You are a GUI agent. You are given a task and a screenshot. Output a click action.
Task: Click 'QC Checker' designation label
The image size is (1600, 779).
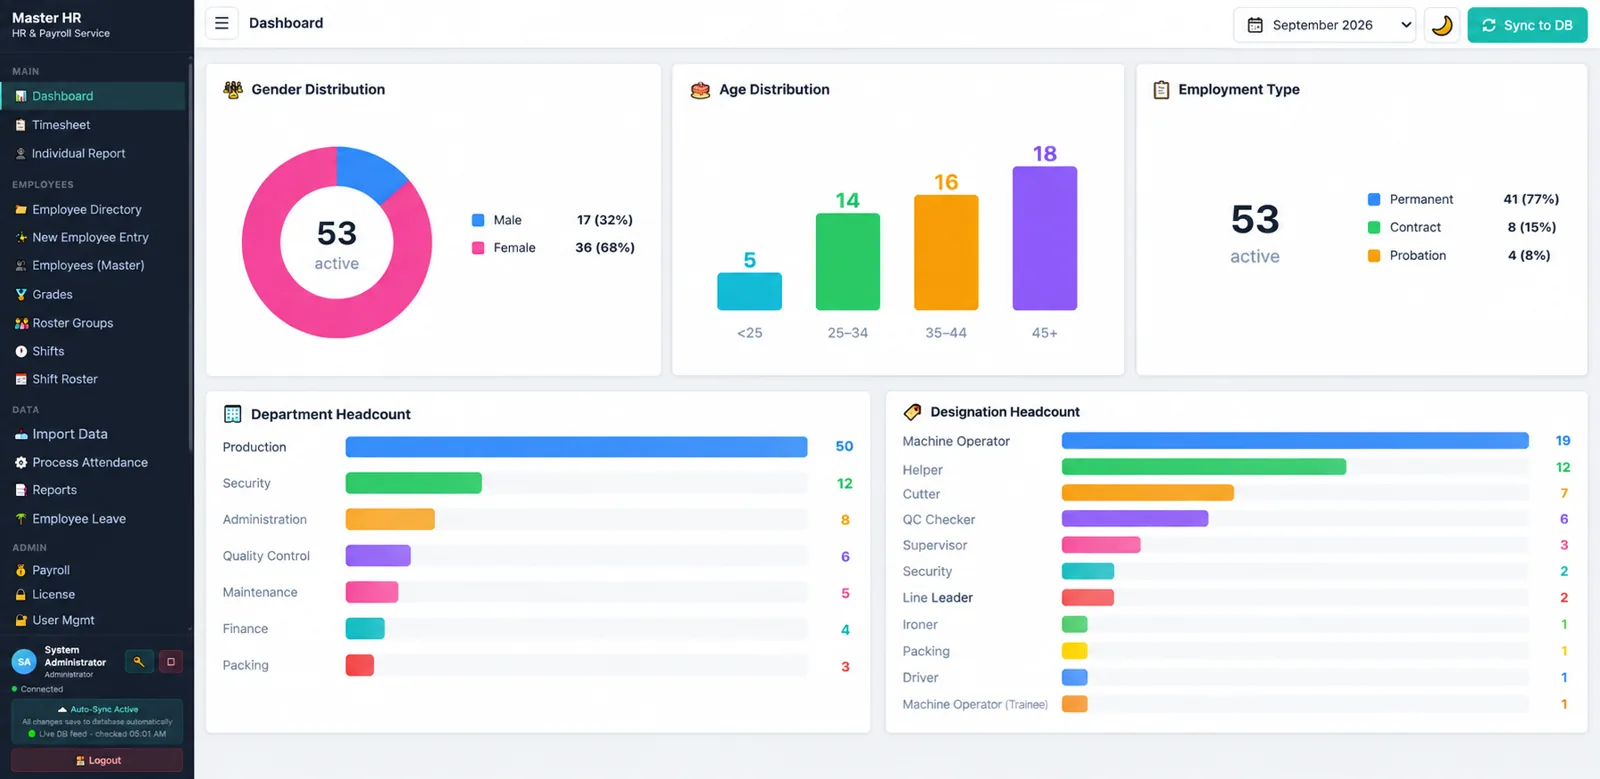tap(939, 520)
